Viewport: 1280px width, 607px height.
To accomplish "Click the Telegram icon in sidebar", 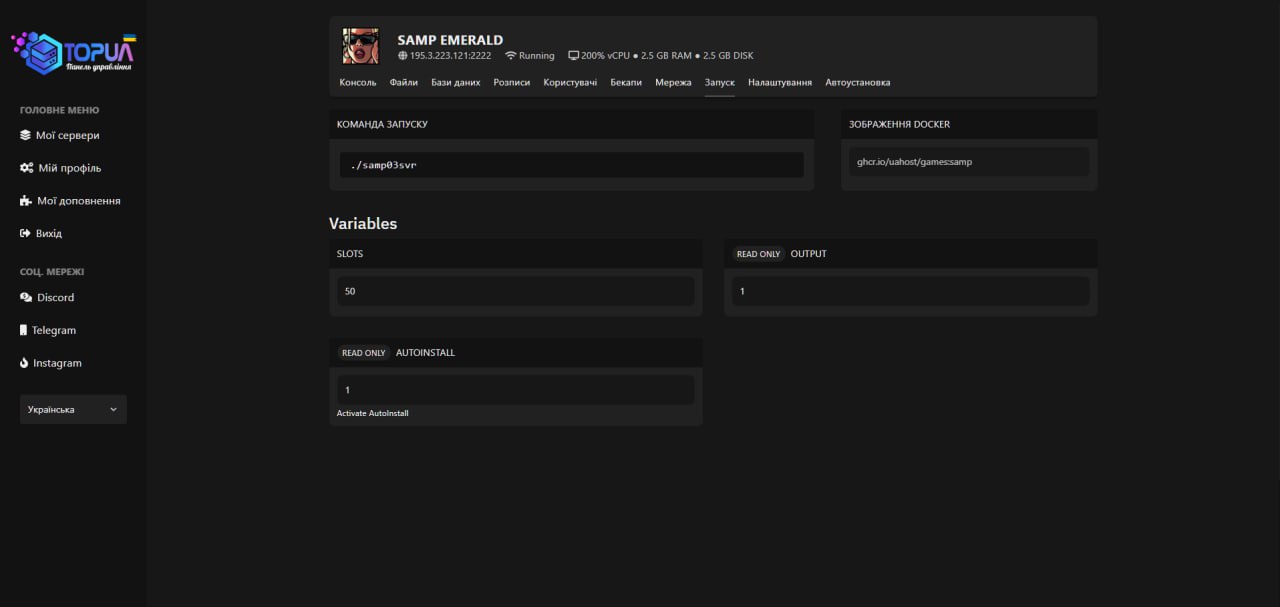I will pos(24,330).
